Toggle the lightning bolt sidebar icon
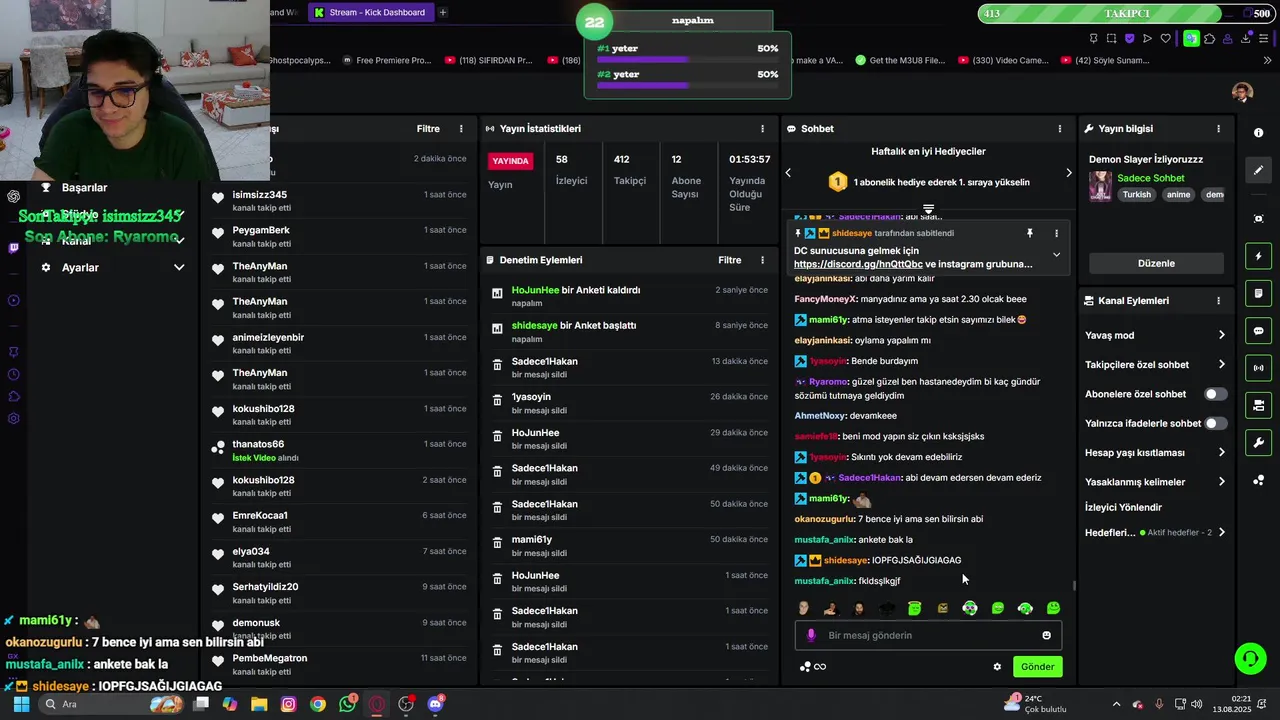Viewport: 1280px width, 720px height. [x=1258, y=256]
